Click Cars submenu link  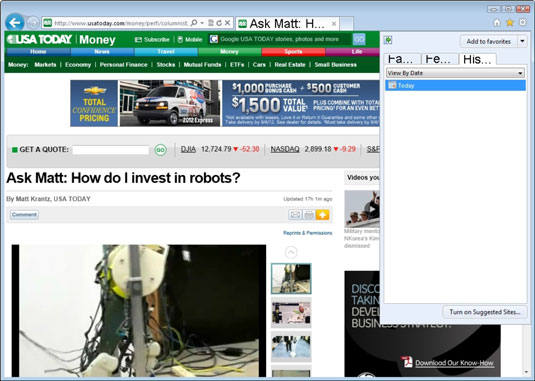[x=259, y=65]
